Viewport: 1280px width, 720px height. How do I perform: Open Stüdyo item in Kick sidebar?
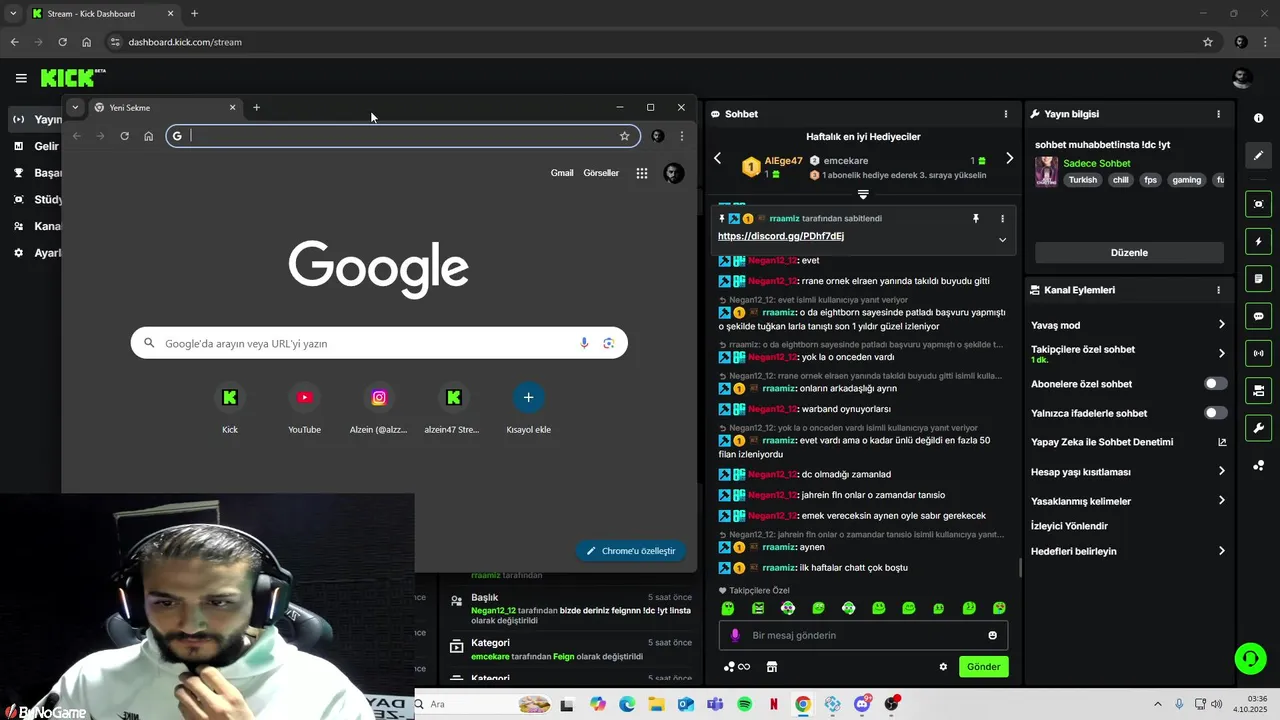36,199
